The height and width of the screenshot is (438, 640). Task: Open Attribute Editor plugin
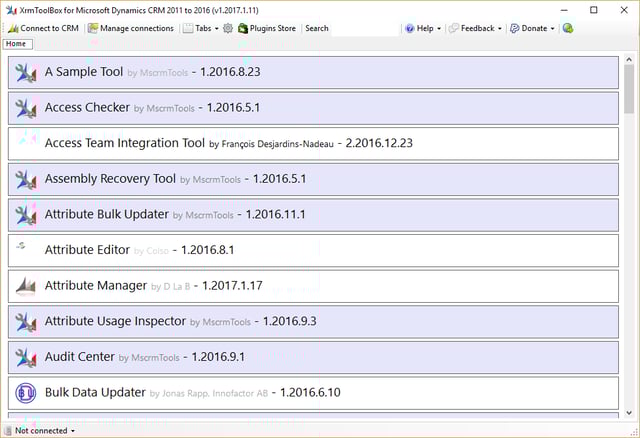click(x=313, y=251)
